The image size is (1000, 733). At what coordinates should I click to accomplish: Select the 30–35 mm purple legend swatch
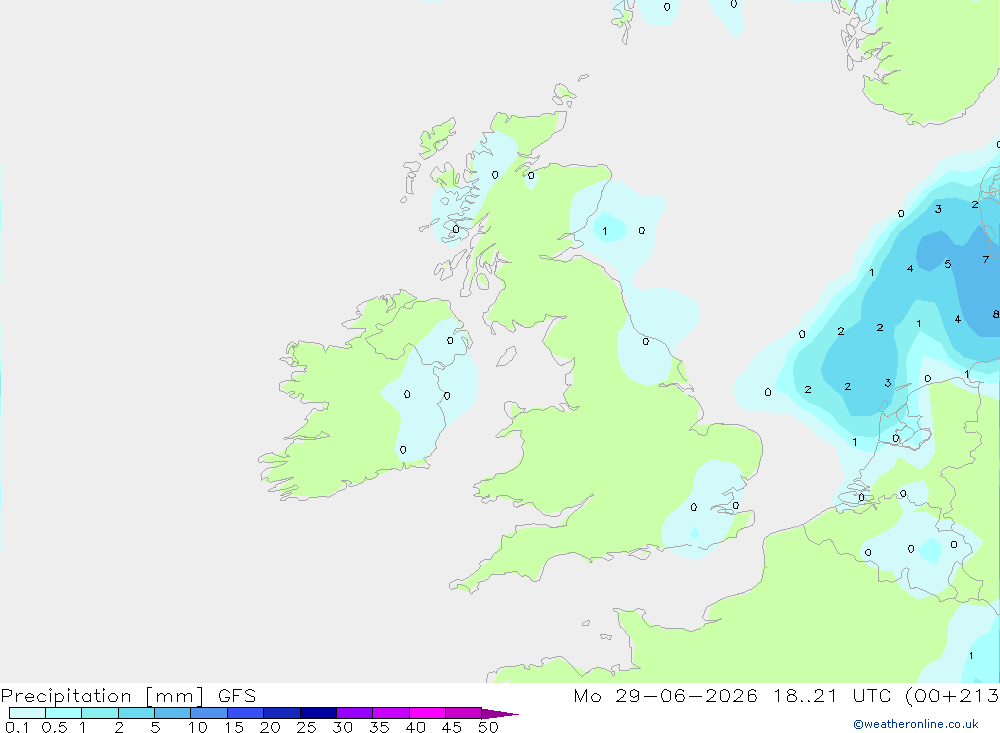pos(354,713)
